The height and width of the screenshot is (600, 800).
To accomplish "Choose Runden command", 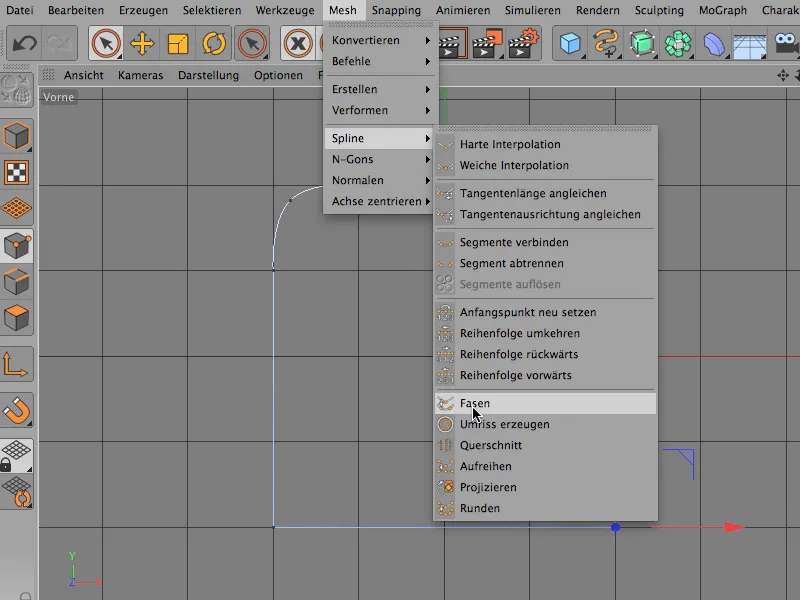I will pyautogui.click(x=545, y=508).
